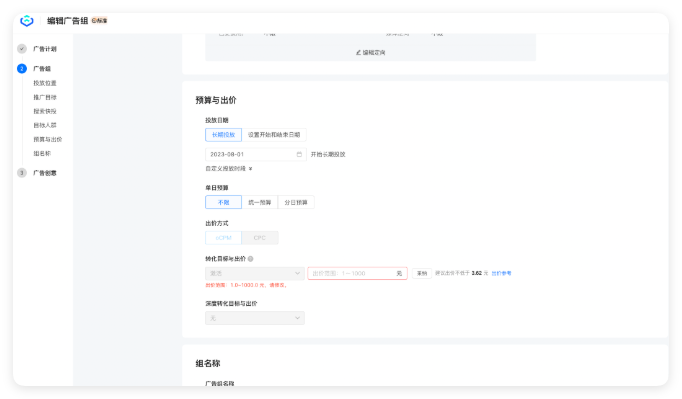Select oCPM bidding method

coord(223,238)
